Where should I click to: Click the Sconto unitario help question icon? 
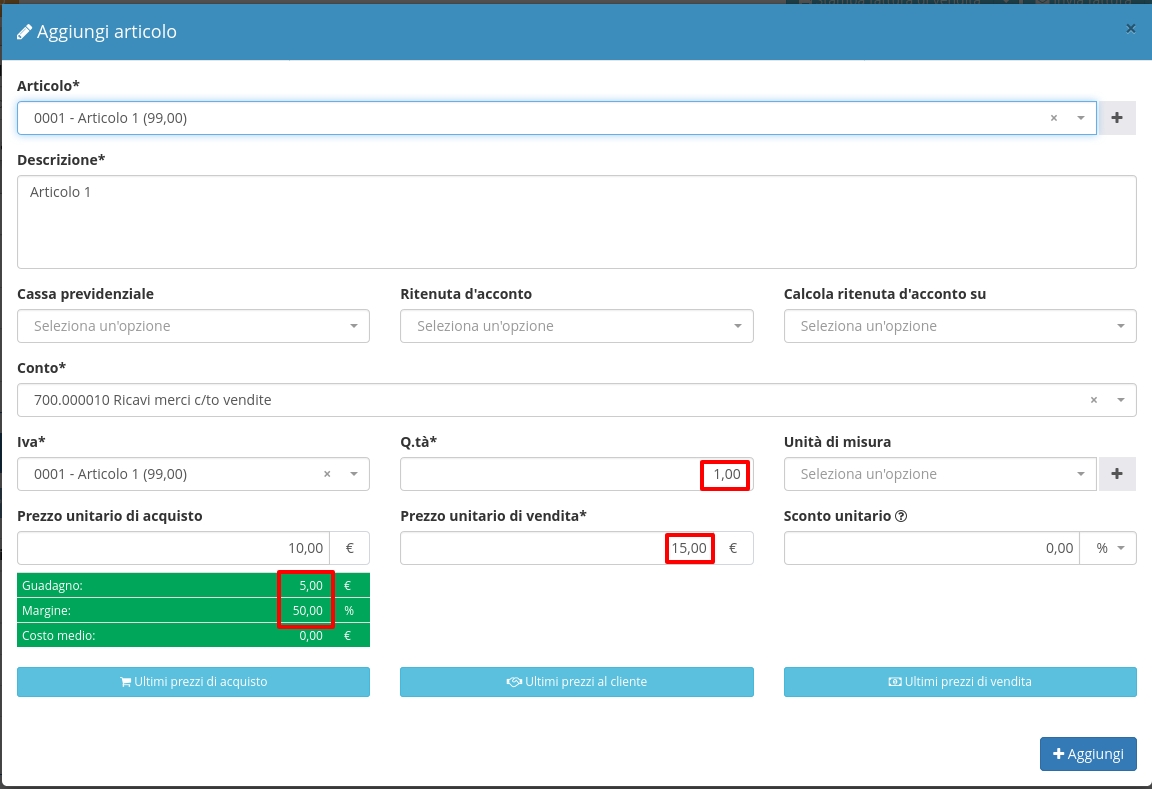tap(901, 517)
